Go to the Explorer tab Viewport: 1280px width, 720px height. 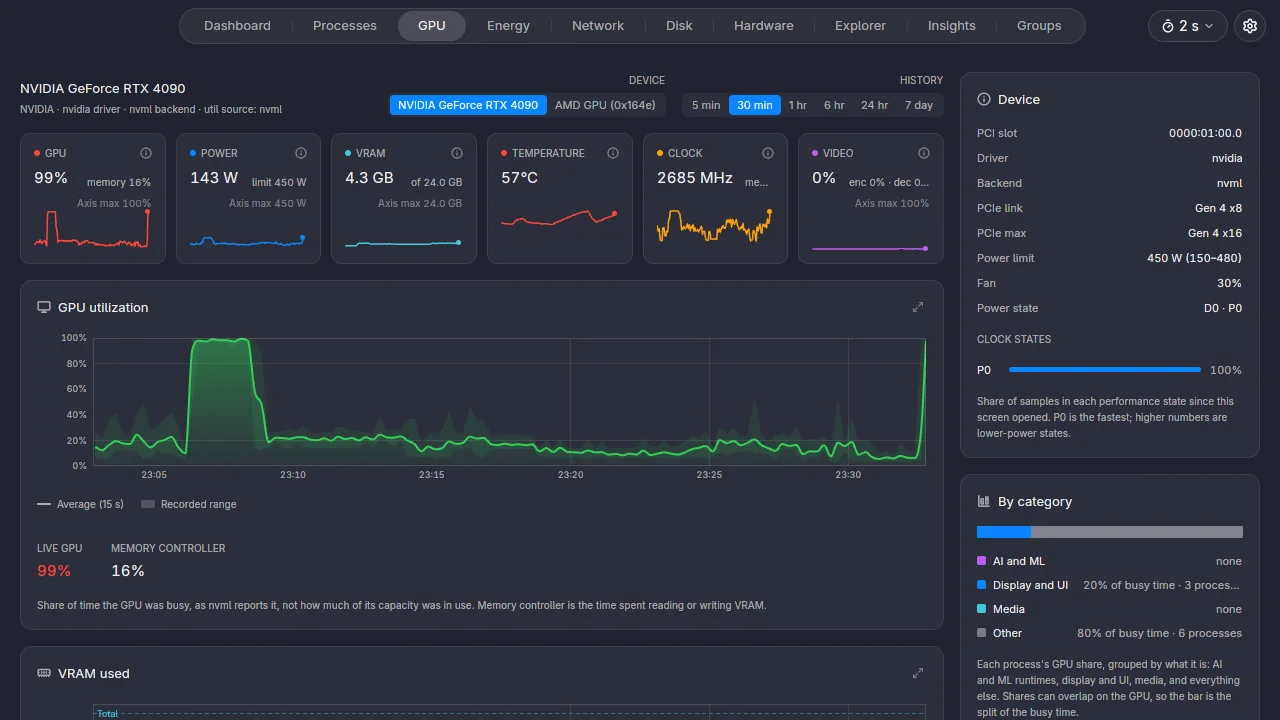click(x=861, y=26)
